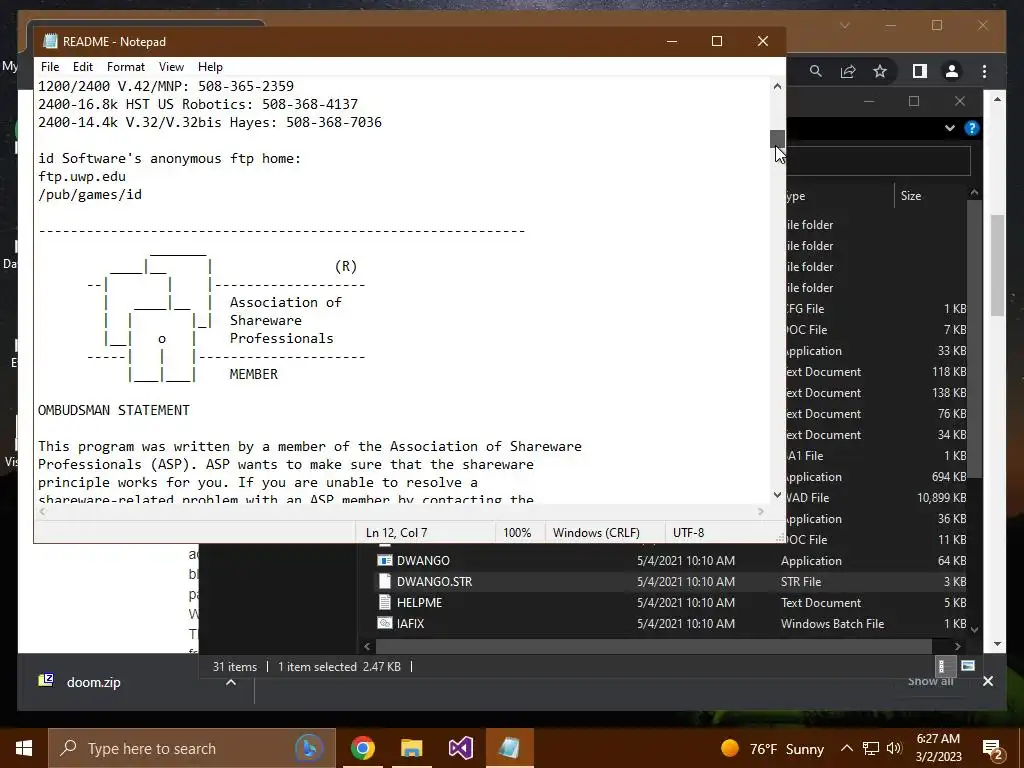
Task: Click the taskbar search box
Action: (x=192, y=748)
